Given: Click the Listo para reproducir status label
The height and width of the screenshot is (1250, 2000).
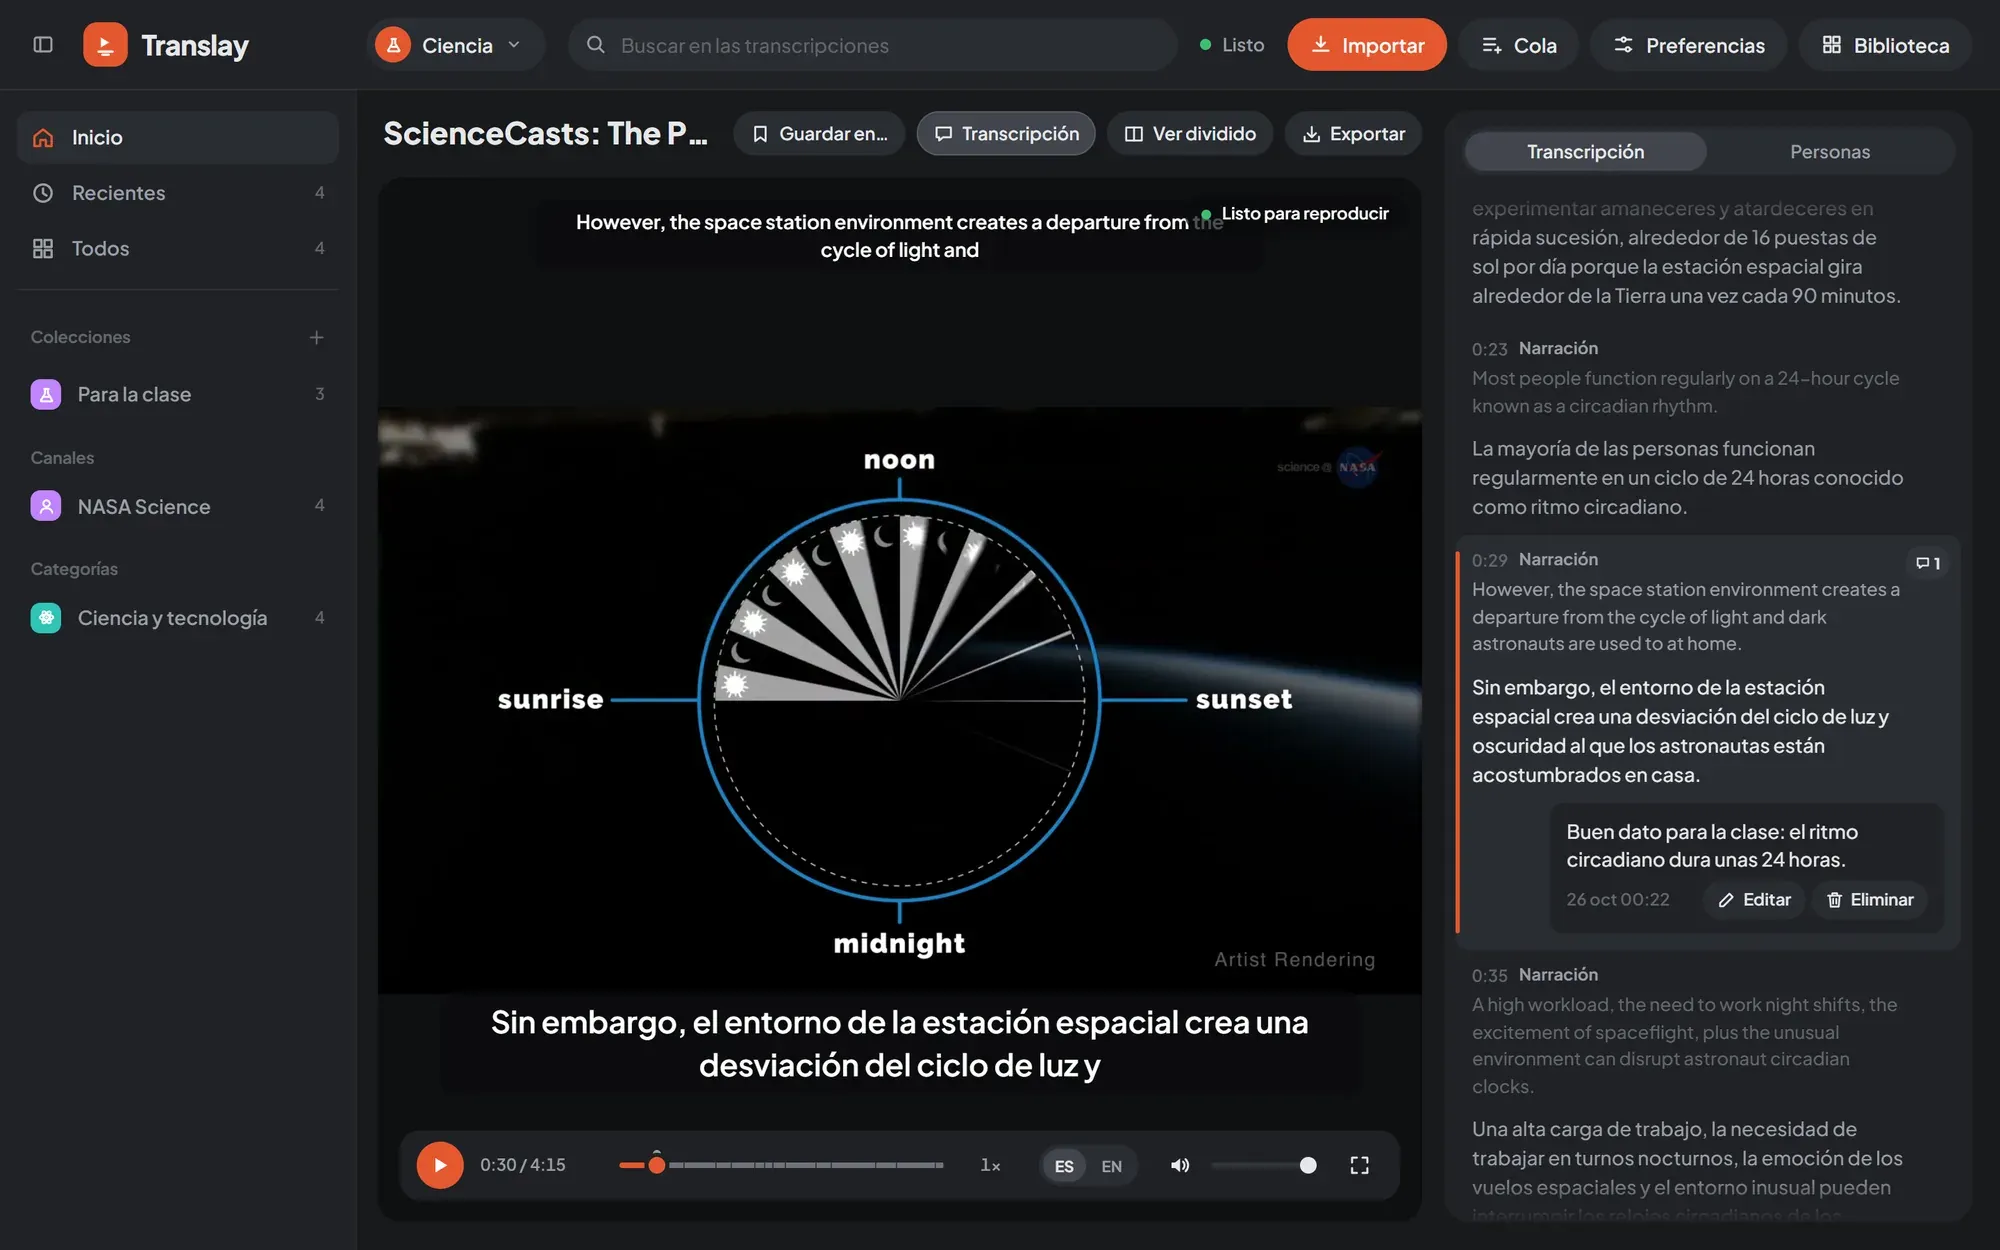Looking at the screenshot, I should pyautogui.click(x=1295, y=214).
